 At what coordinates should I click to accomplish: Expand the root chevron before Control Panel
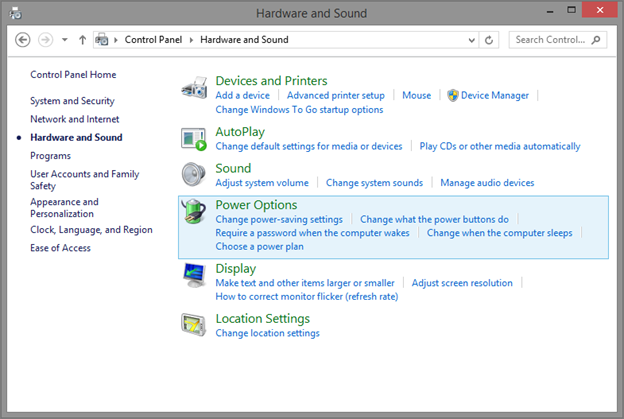coord(116,40)
